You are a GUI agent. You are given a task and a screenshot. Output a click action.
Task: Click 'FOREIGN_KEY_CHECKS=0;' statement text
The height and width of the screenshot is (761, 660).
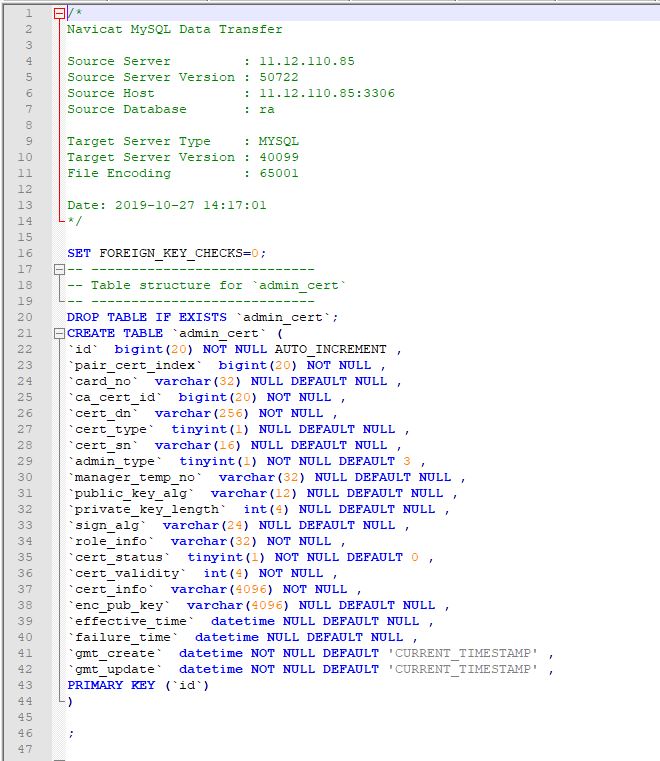click(x=182, y=253)
